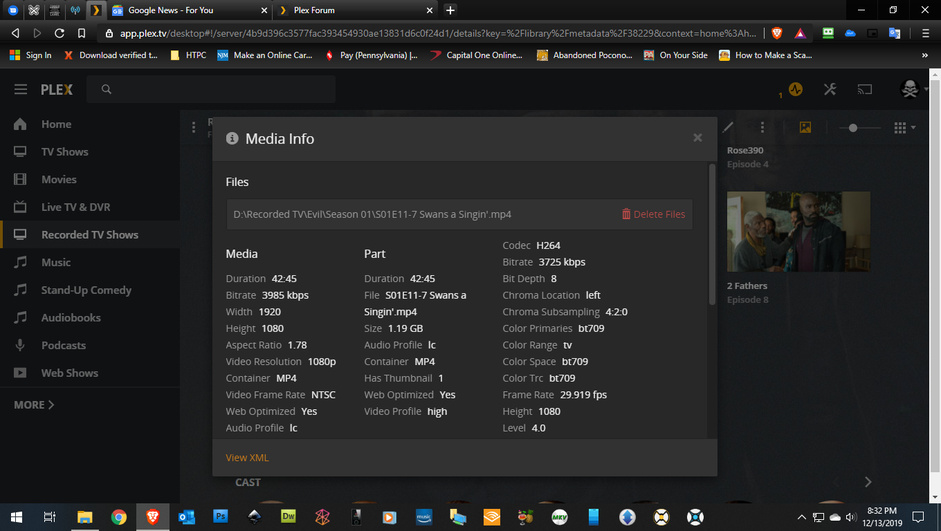This screenshot has height=531, width=941.
Task: Click the bookmark page icon
Action: 82,33
